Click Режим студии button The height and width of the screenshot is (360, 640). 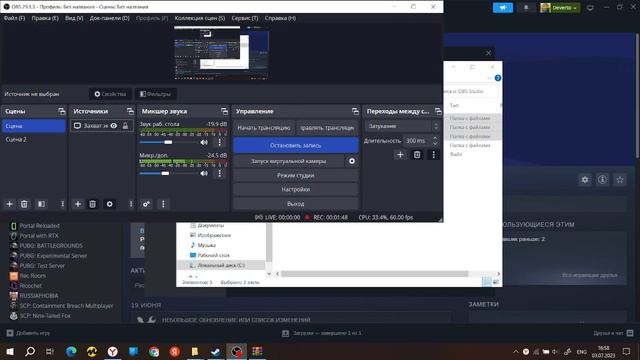tap(296, 175)
